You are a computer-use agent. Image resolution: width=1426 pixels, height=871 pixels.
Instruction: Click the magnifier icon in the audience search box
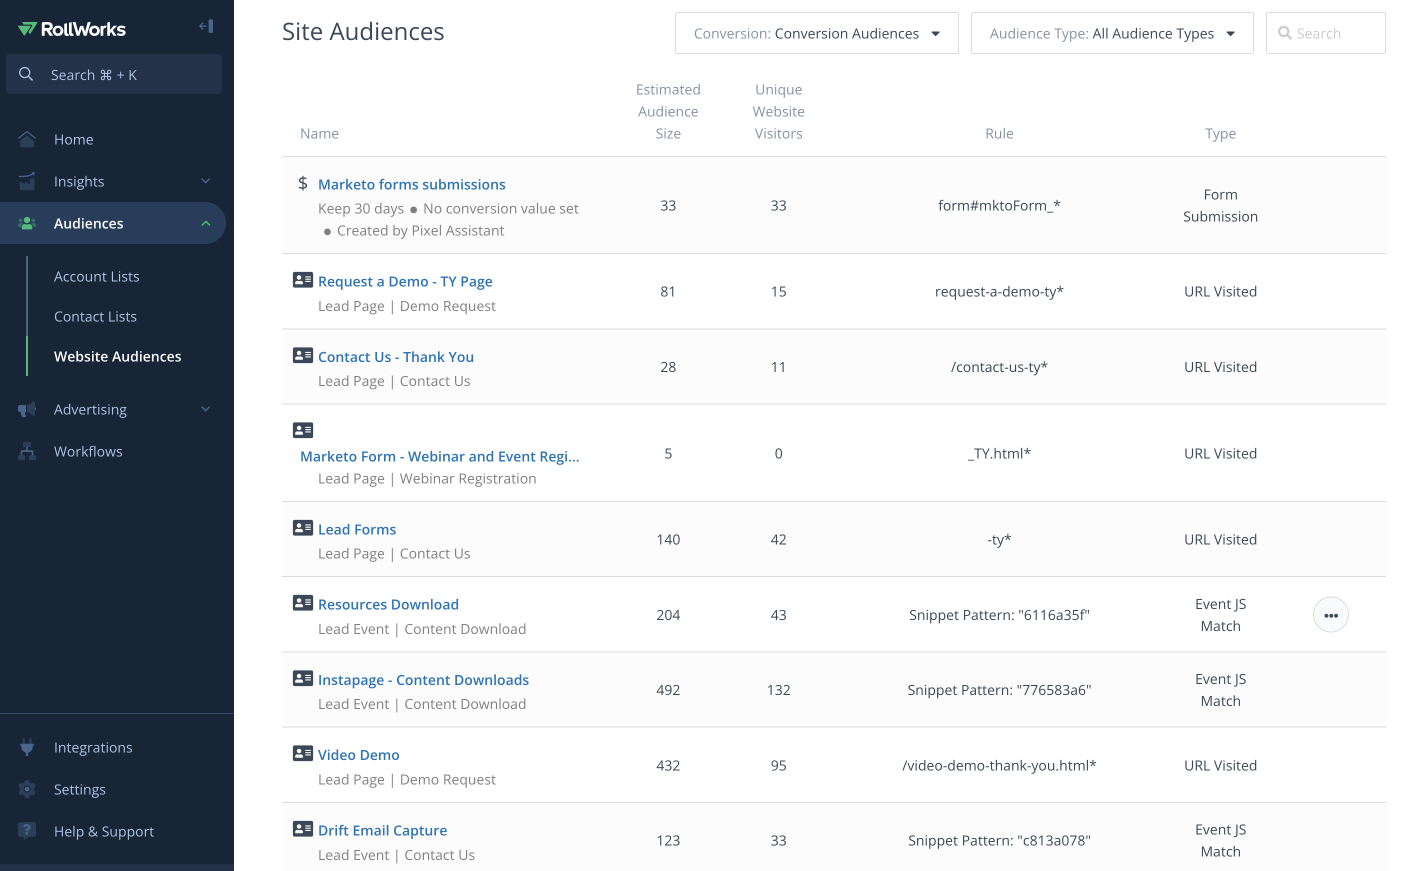[1285, 33]
